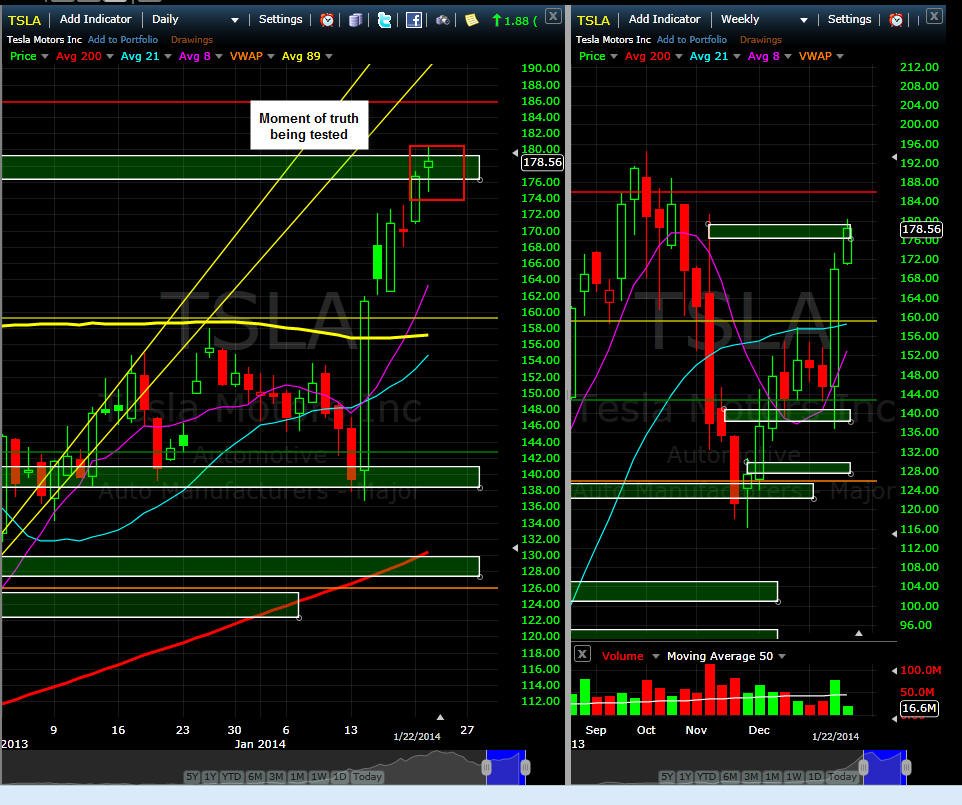Expand the Avg 200 arrow in Weekly chart
Image resolution: width=962 pixels, height=805 pixels.
pyautogui.click(x=679, y=56)
